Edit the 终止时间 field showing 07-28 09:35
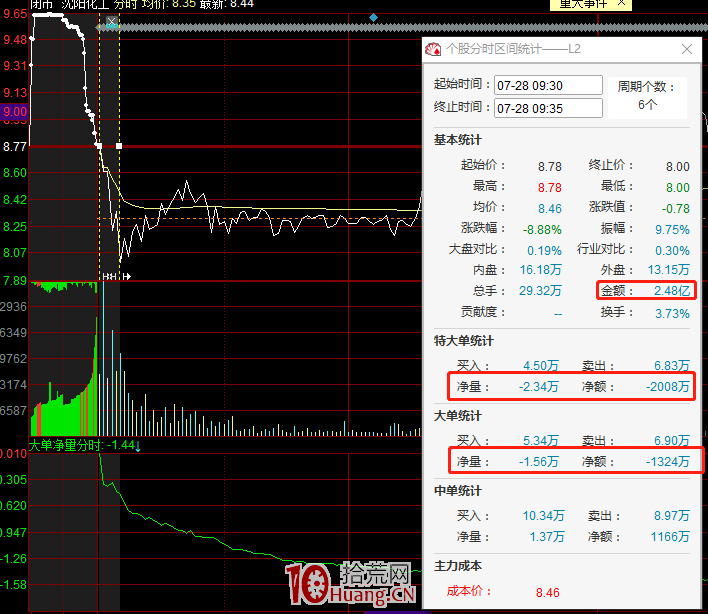The width and height of the screenshot is (708, 614). tap(548, 108)
